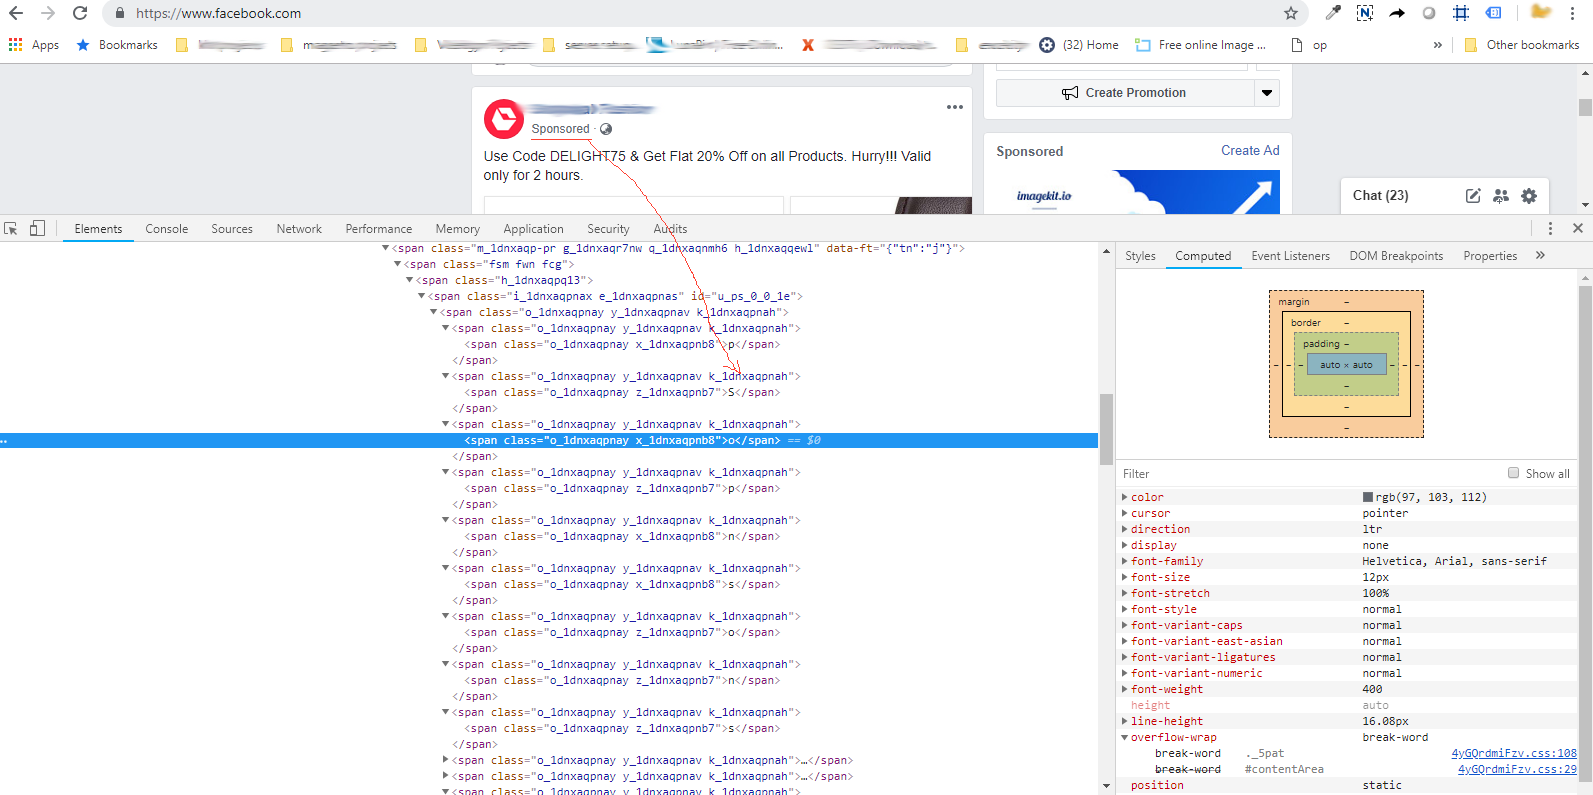Click the create group icon in Chat
This screenshot has height=795, width=1593.
pyautogui.click(x=1501, y=196)
